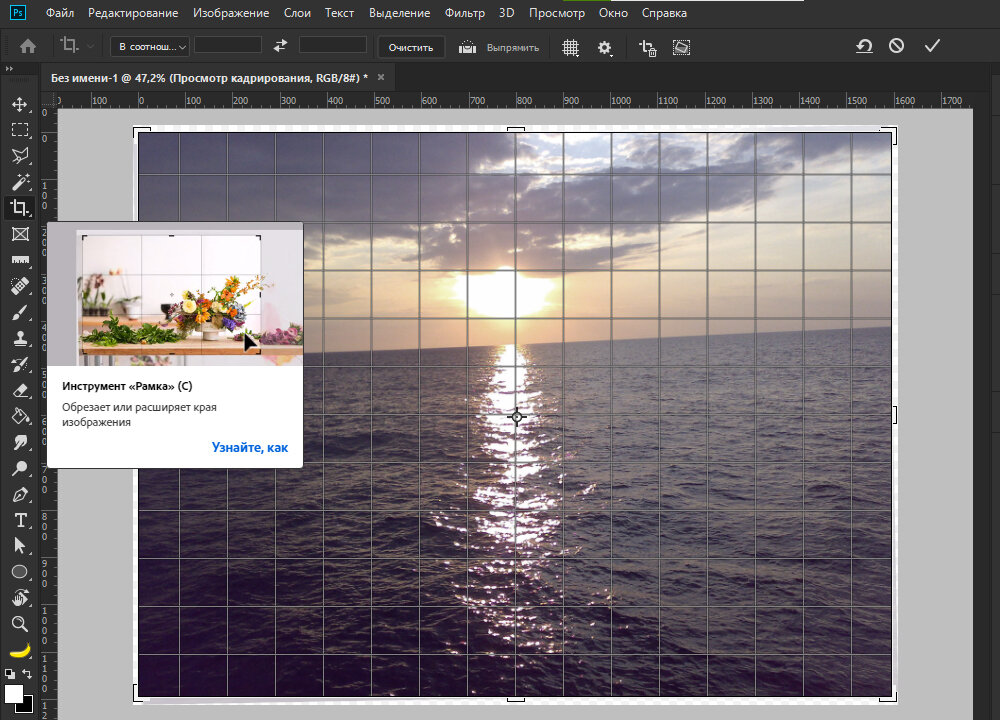Click the right-middle crop handle

point(894,415)
